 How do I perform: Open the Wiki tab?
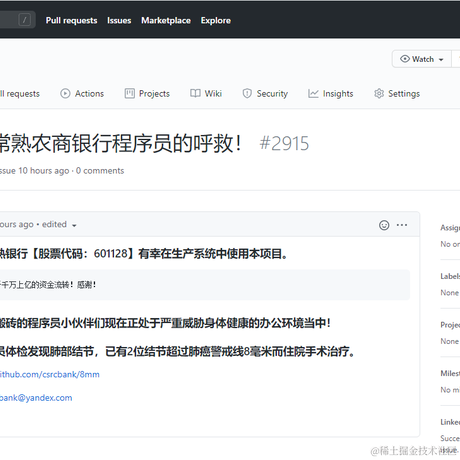(206, 94)
